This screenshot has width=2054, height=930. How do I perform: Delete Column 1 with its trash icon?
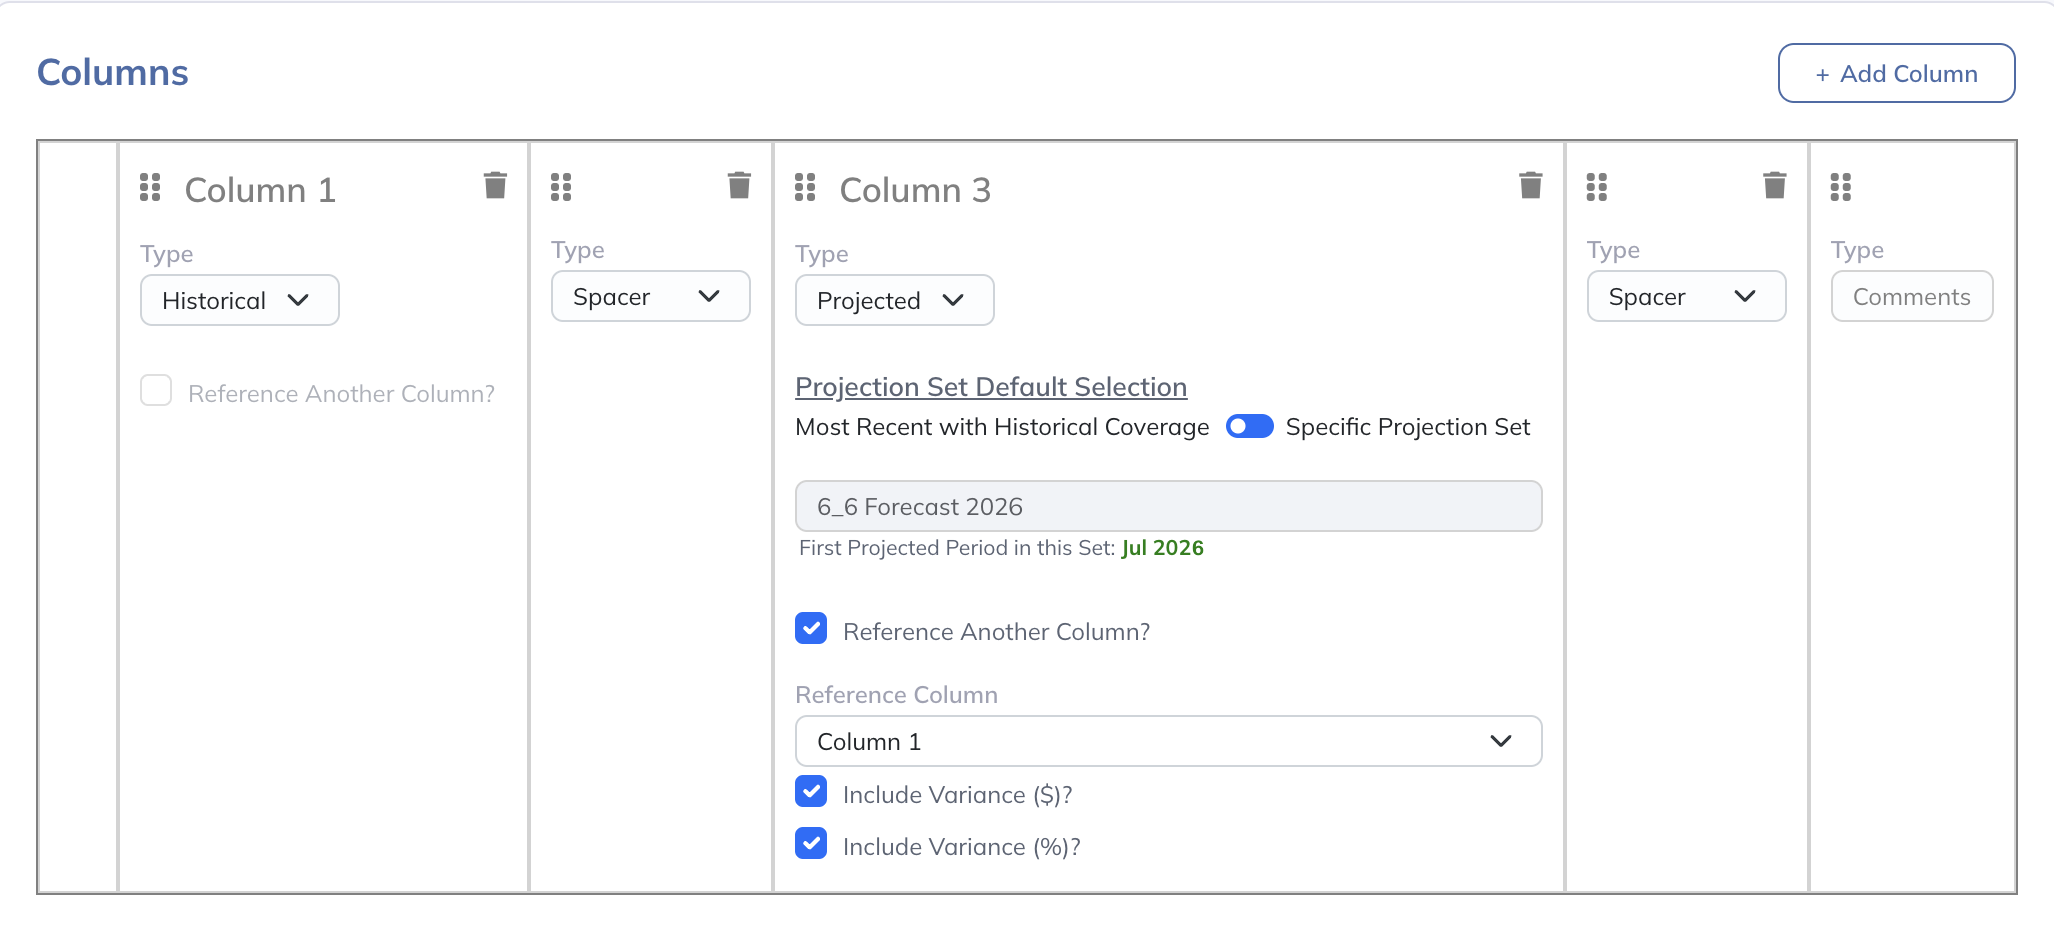pyautogui.click(x=495, y=185)
